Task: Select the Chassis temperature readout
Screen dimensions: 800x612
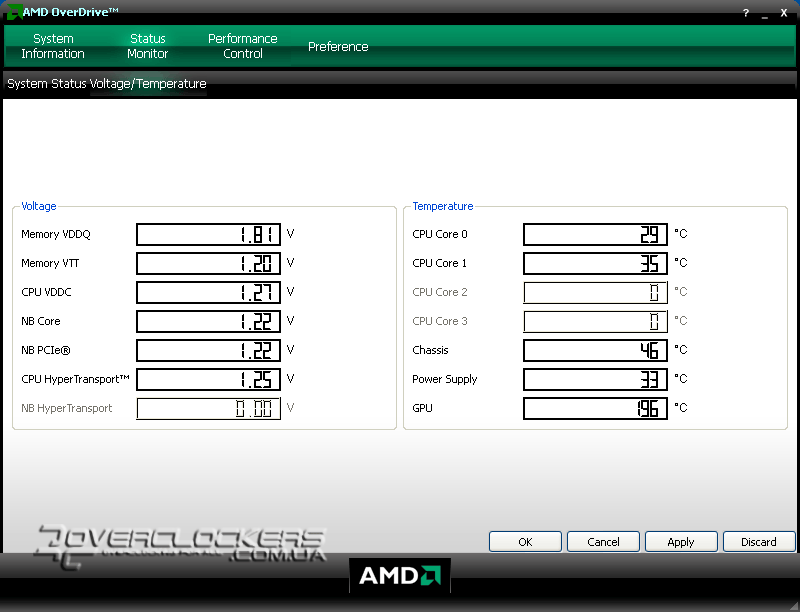Action: tap(595, 351)
